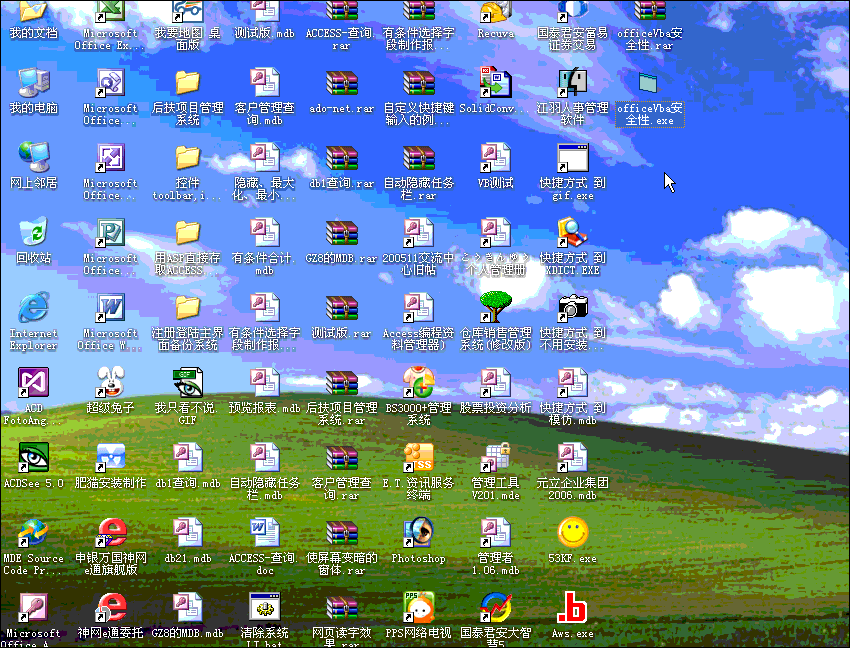850x648 pixels.
Task: Click the 用ASP直接存取ACCESS folder
Action: click(188, 233)
